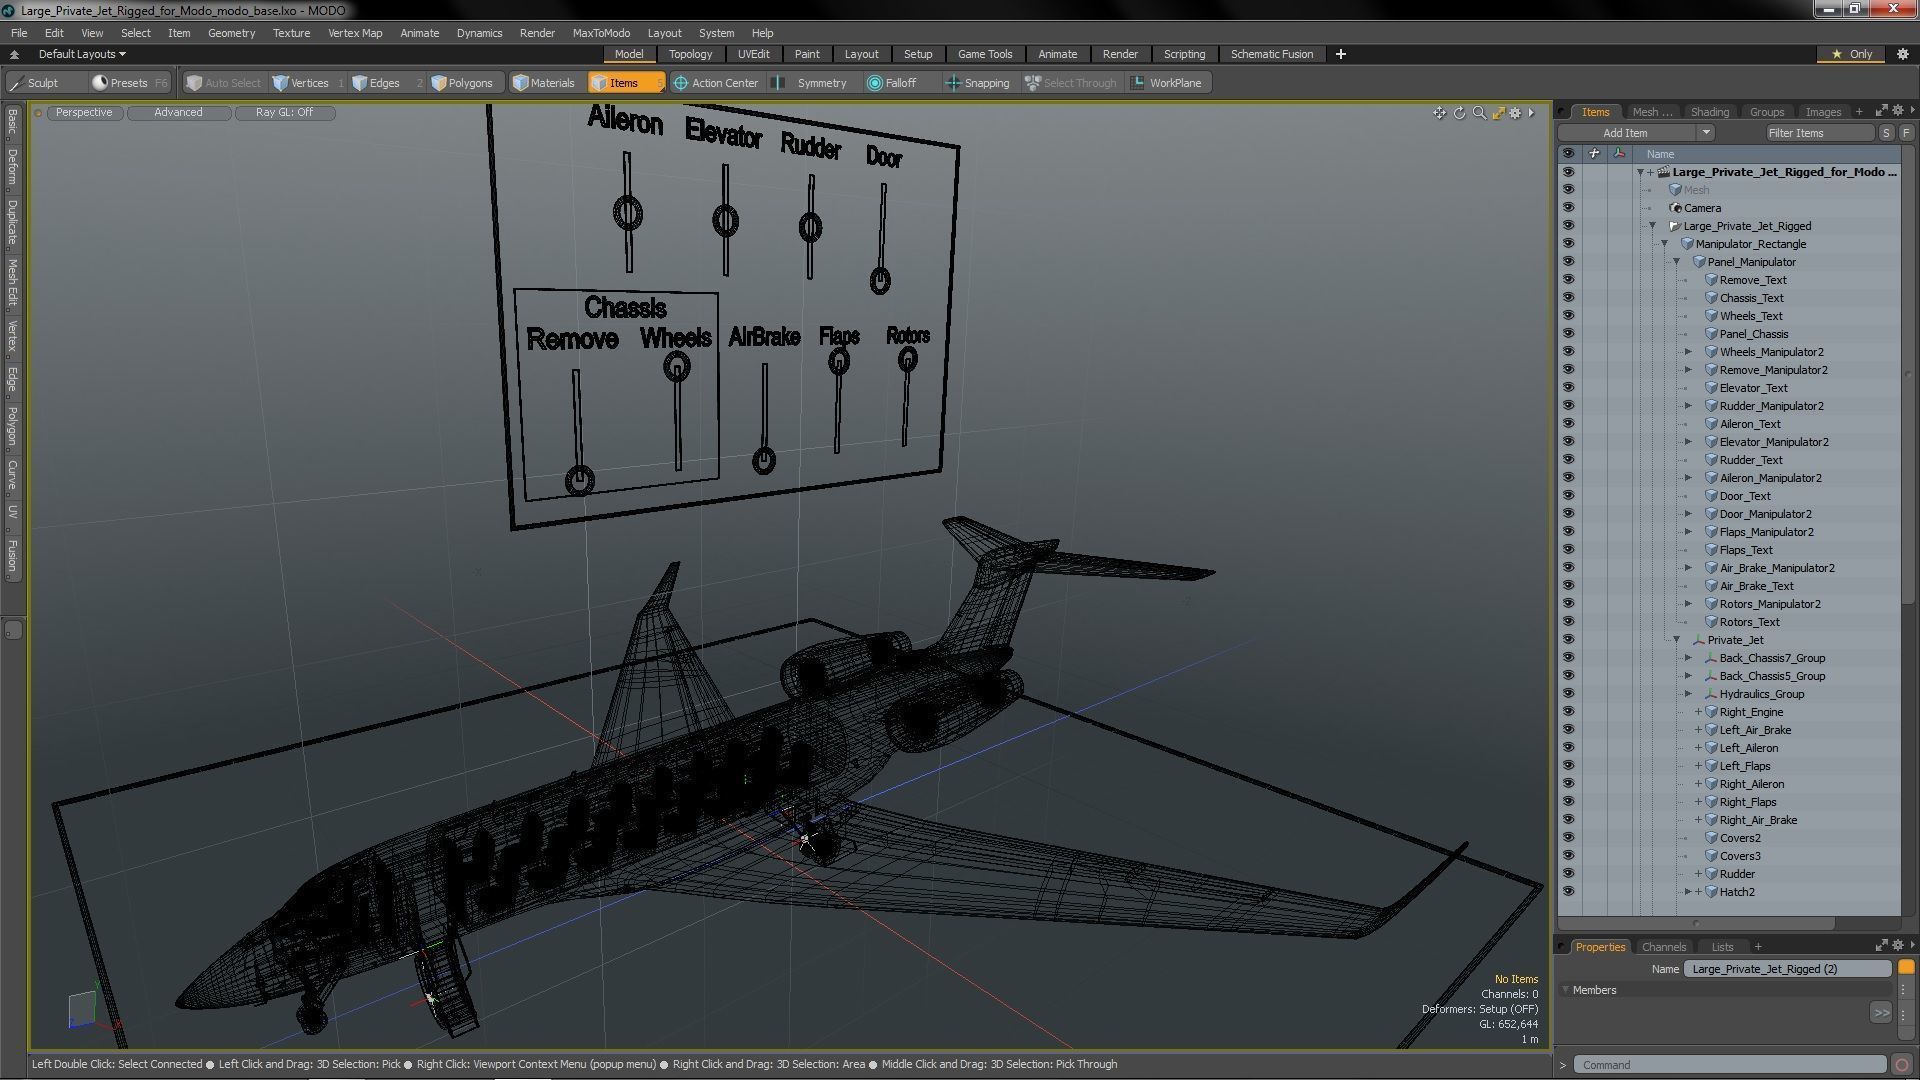Screen dimensions: 1920x1080
Task: Click the Filter Items search field
Action: [x=1819, y=133]
